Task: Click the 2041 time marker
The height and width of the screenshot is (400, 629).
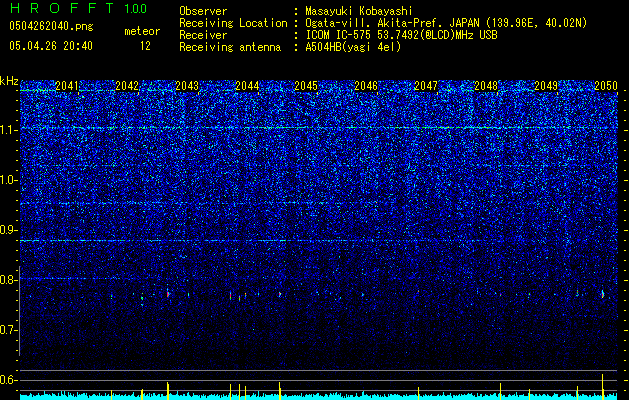Action: [x=67, y=86]
